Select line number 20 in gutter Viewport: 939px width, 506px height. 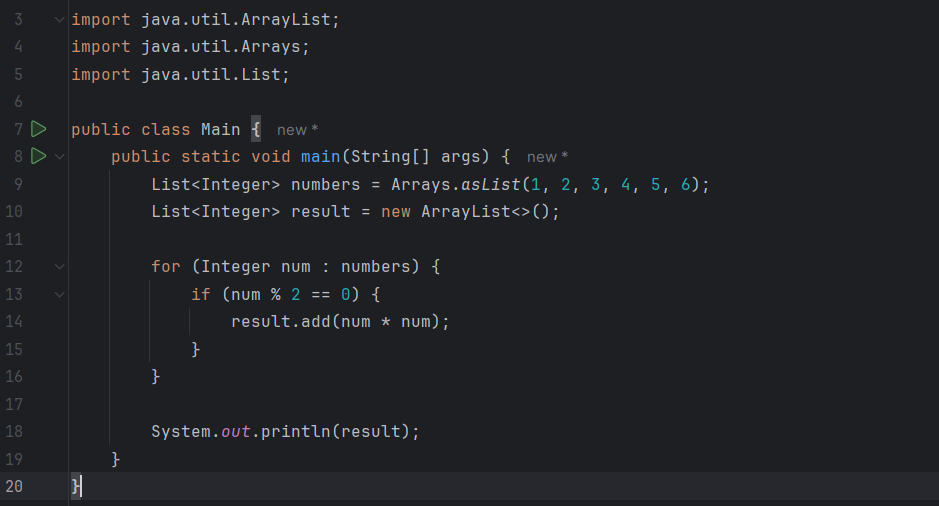(x=14, y=486)
